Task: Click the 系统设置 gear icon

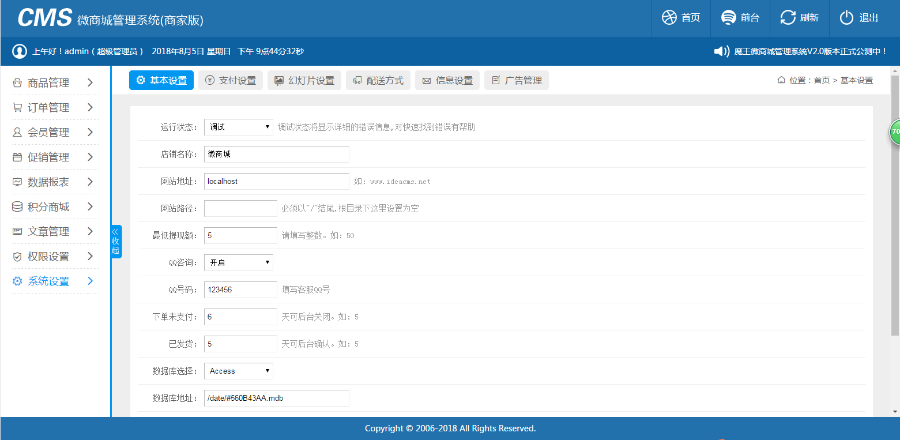Action: 18,281
